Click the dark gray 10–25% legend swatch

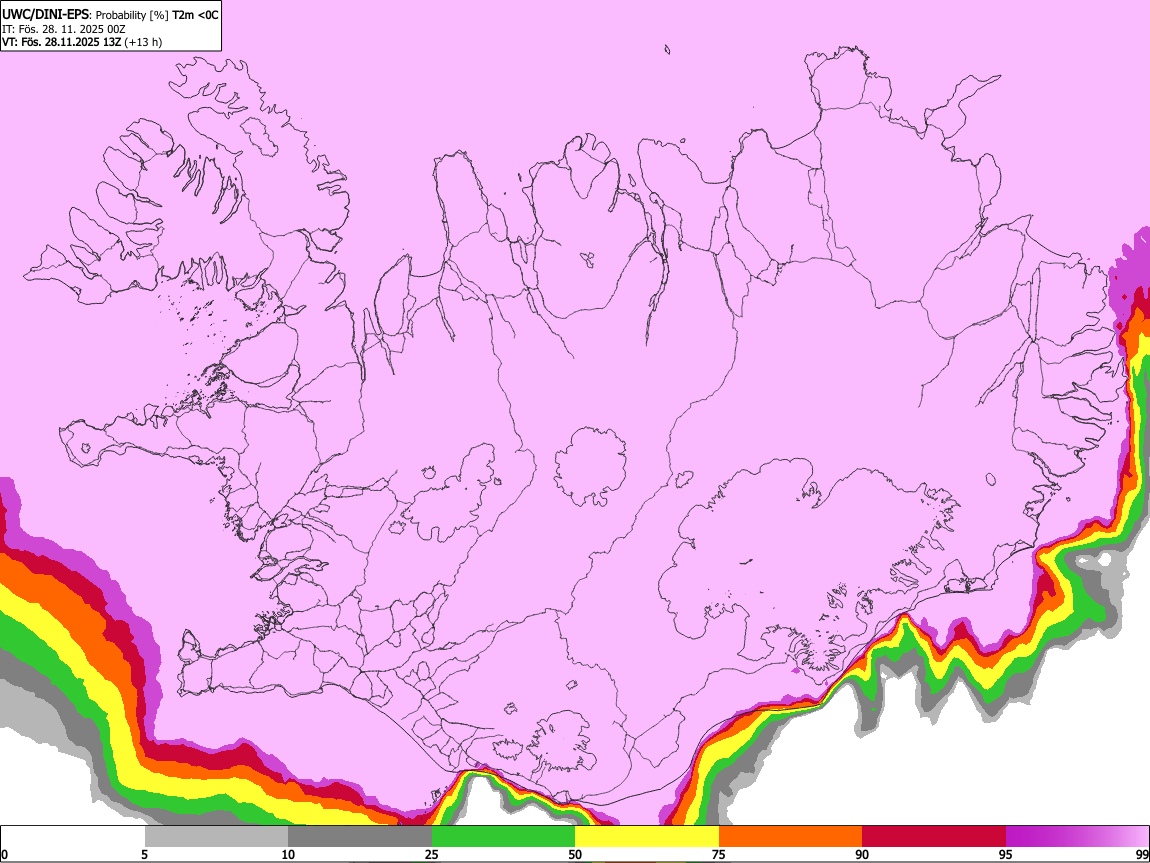click(360, 836)
